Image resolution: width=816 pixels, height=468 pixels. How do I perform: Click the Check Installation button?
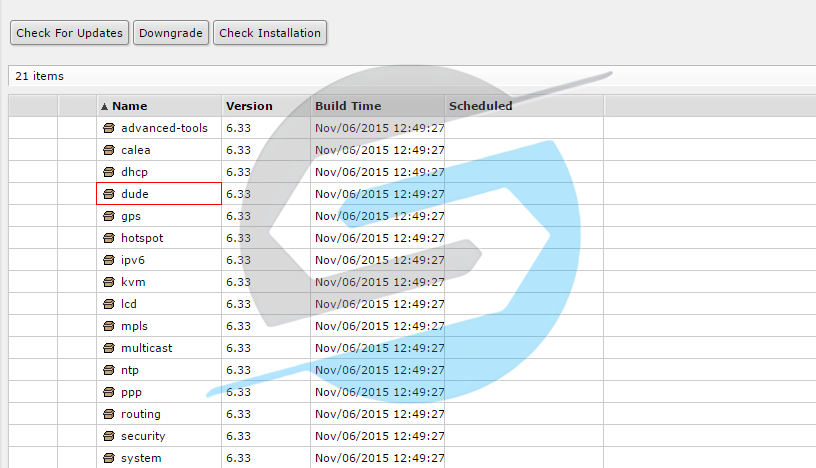tap(270, 33)
